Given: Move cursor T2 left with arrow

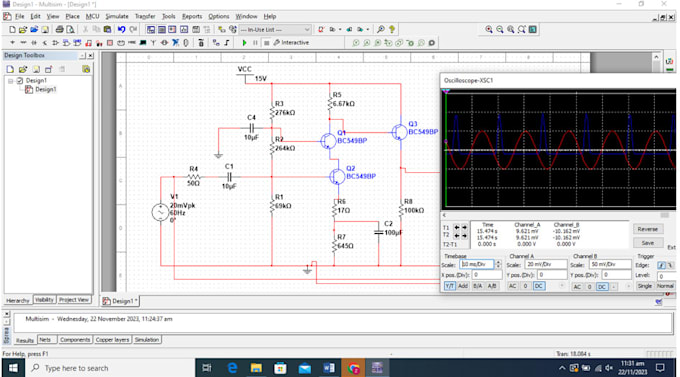Looking at the screenshot, I should 457,236.
